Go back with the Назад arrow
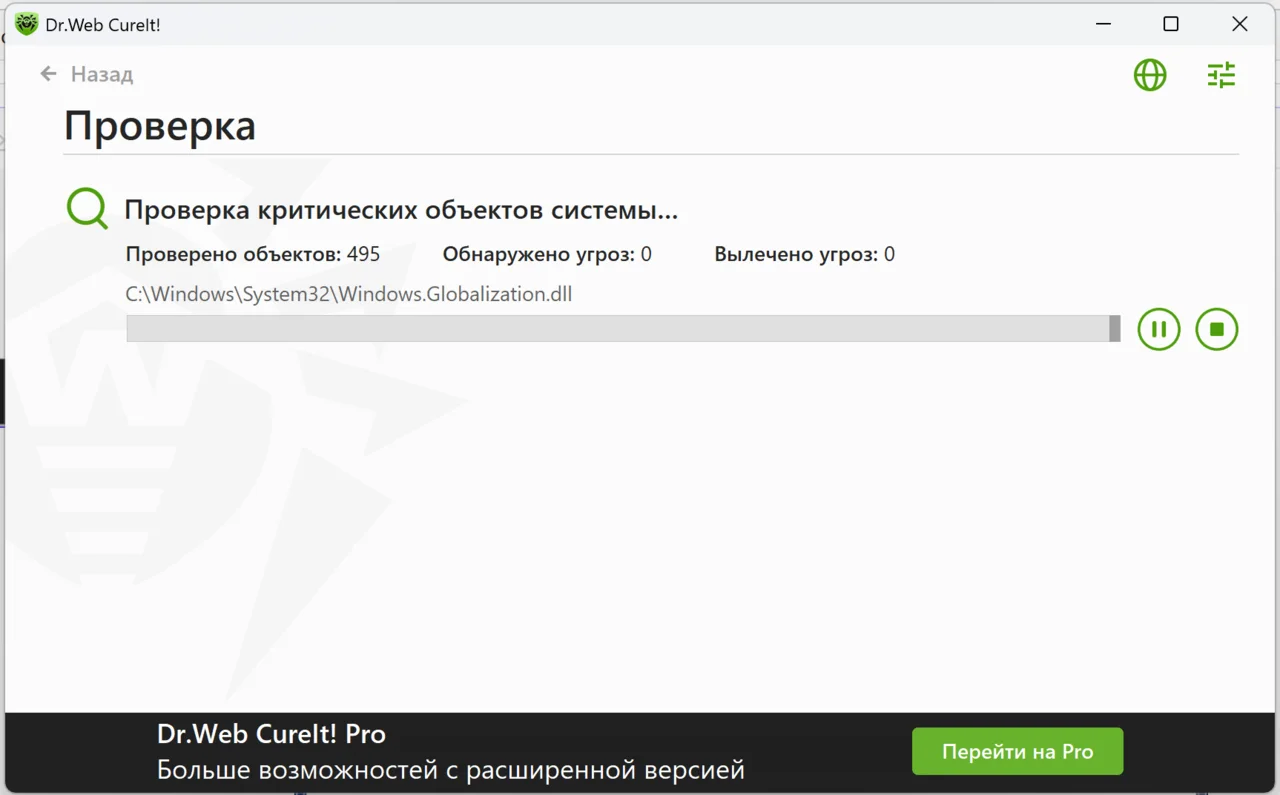This screenshot has width=1280, height=795. point(48,74)
